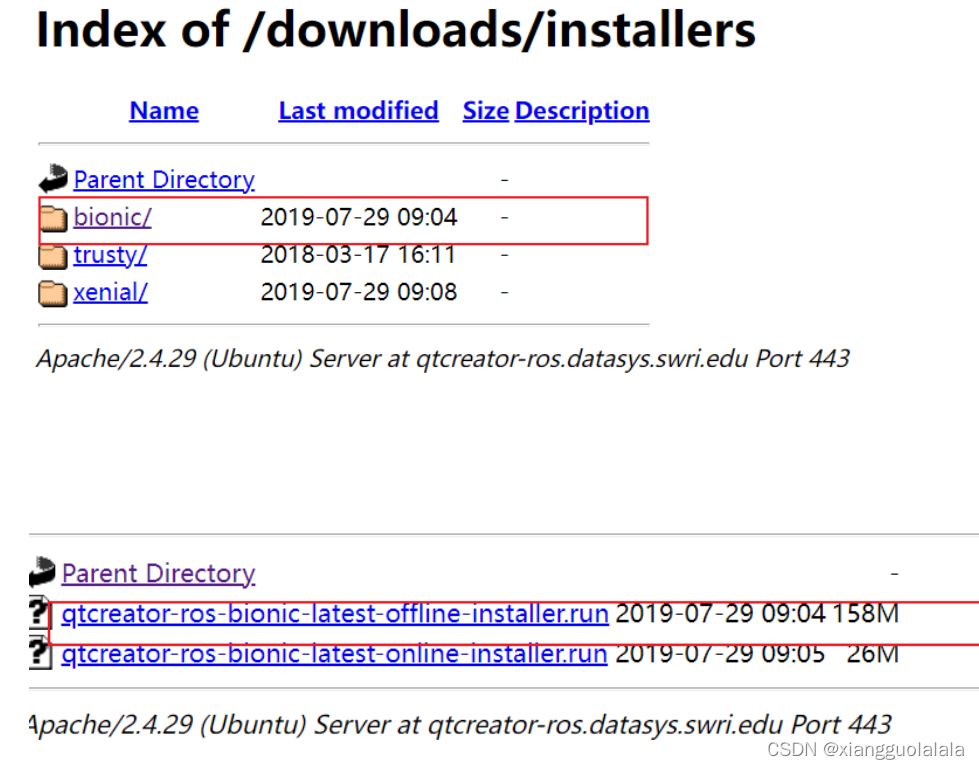979x769 pixels.
Task: Click the bionic folder icon
Action: pyautogui.click(x=54, y=217)
